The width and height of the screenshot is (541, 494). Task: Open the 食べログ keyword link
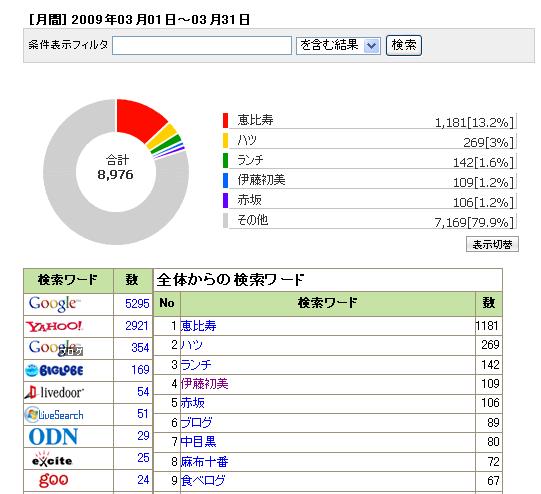pyautogui.click(x=203, y=481)
